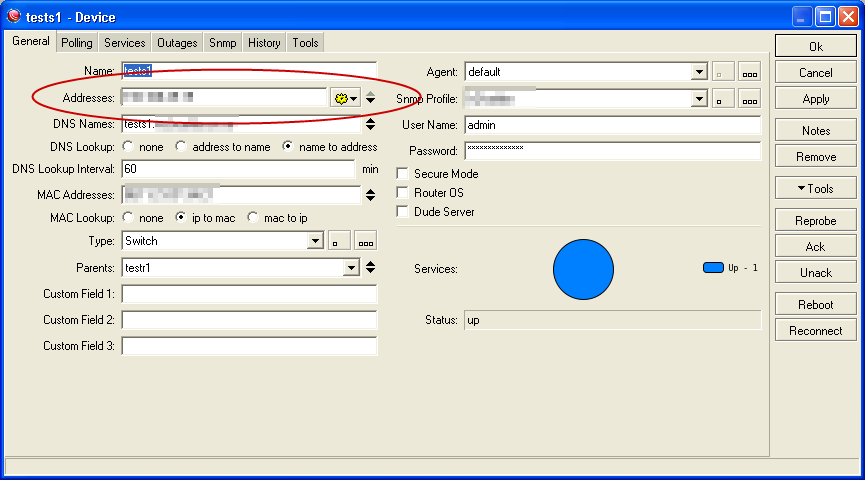Open the Type ellipsis browse button
This screenshot has height=480, width=865.
pos(366,241)
